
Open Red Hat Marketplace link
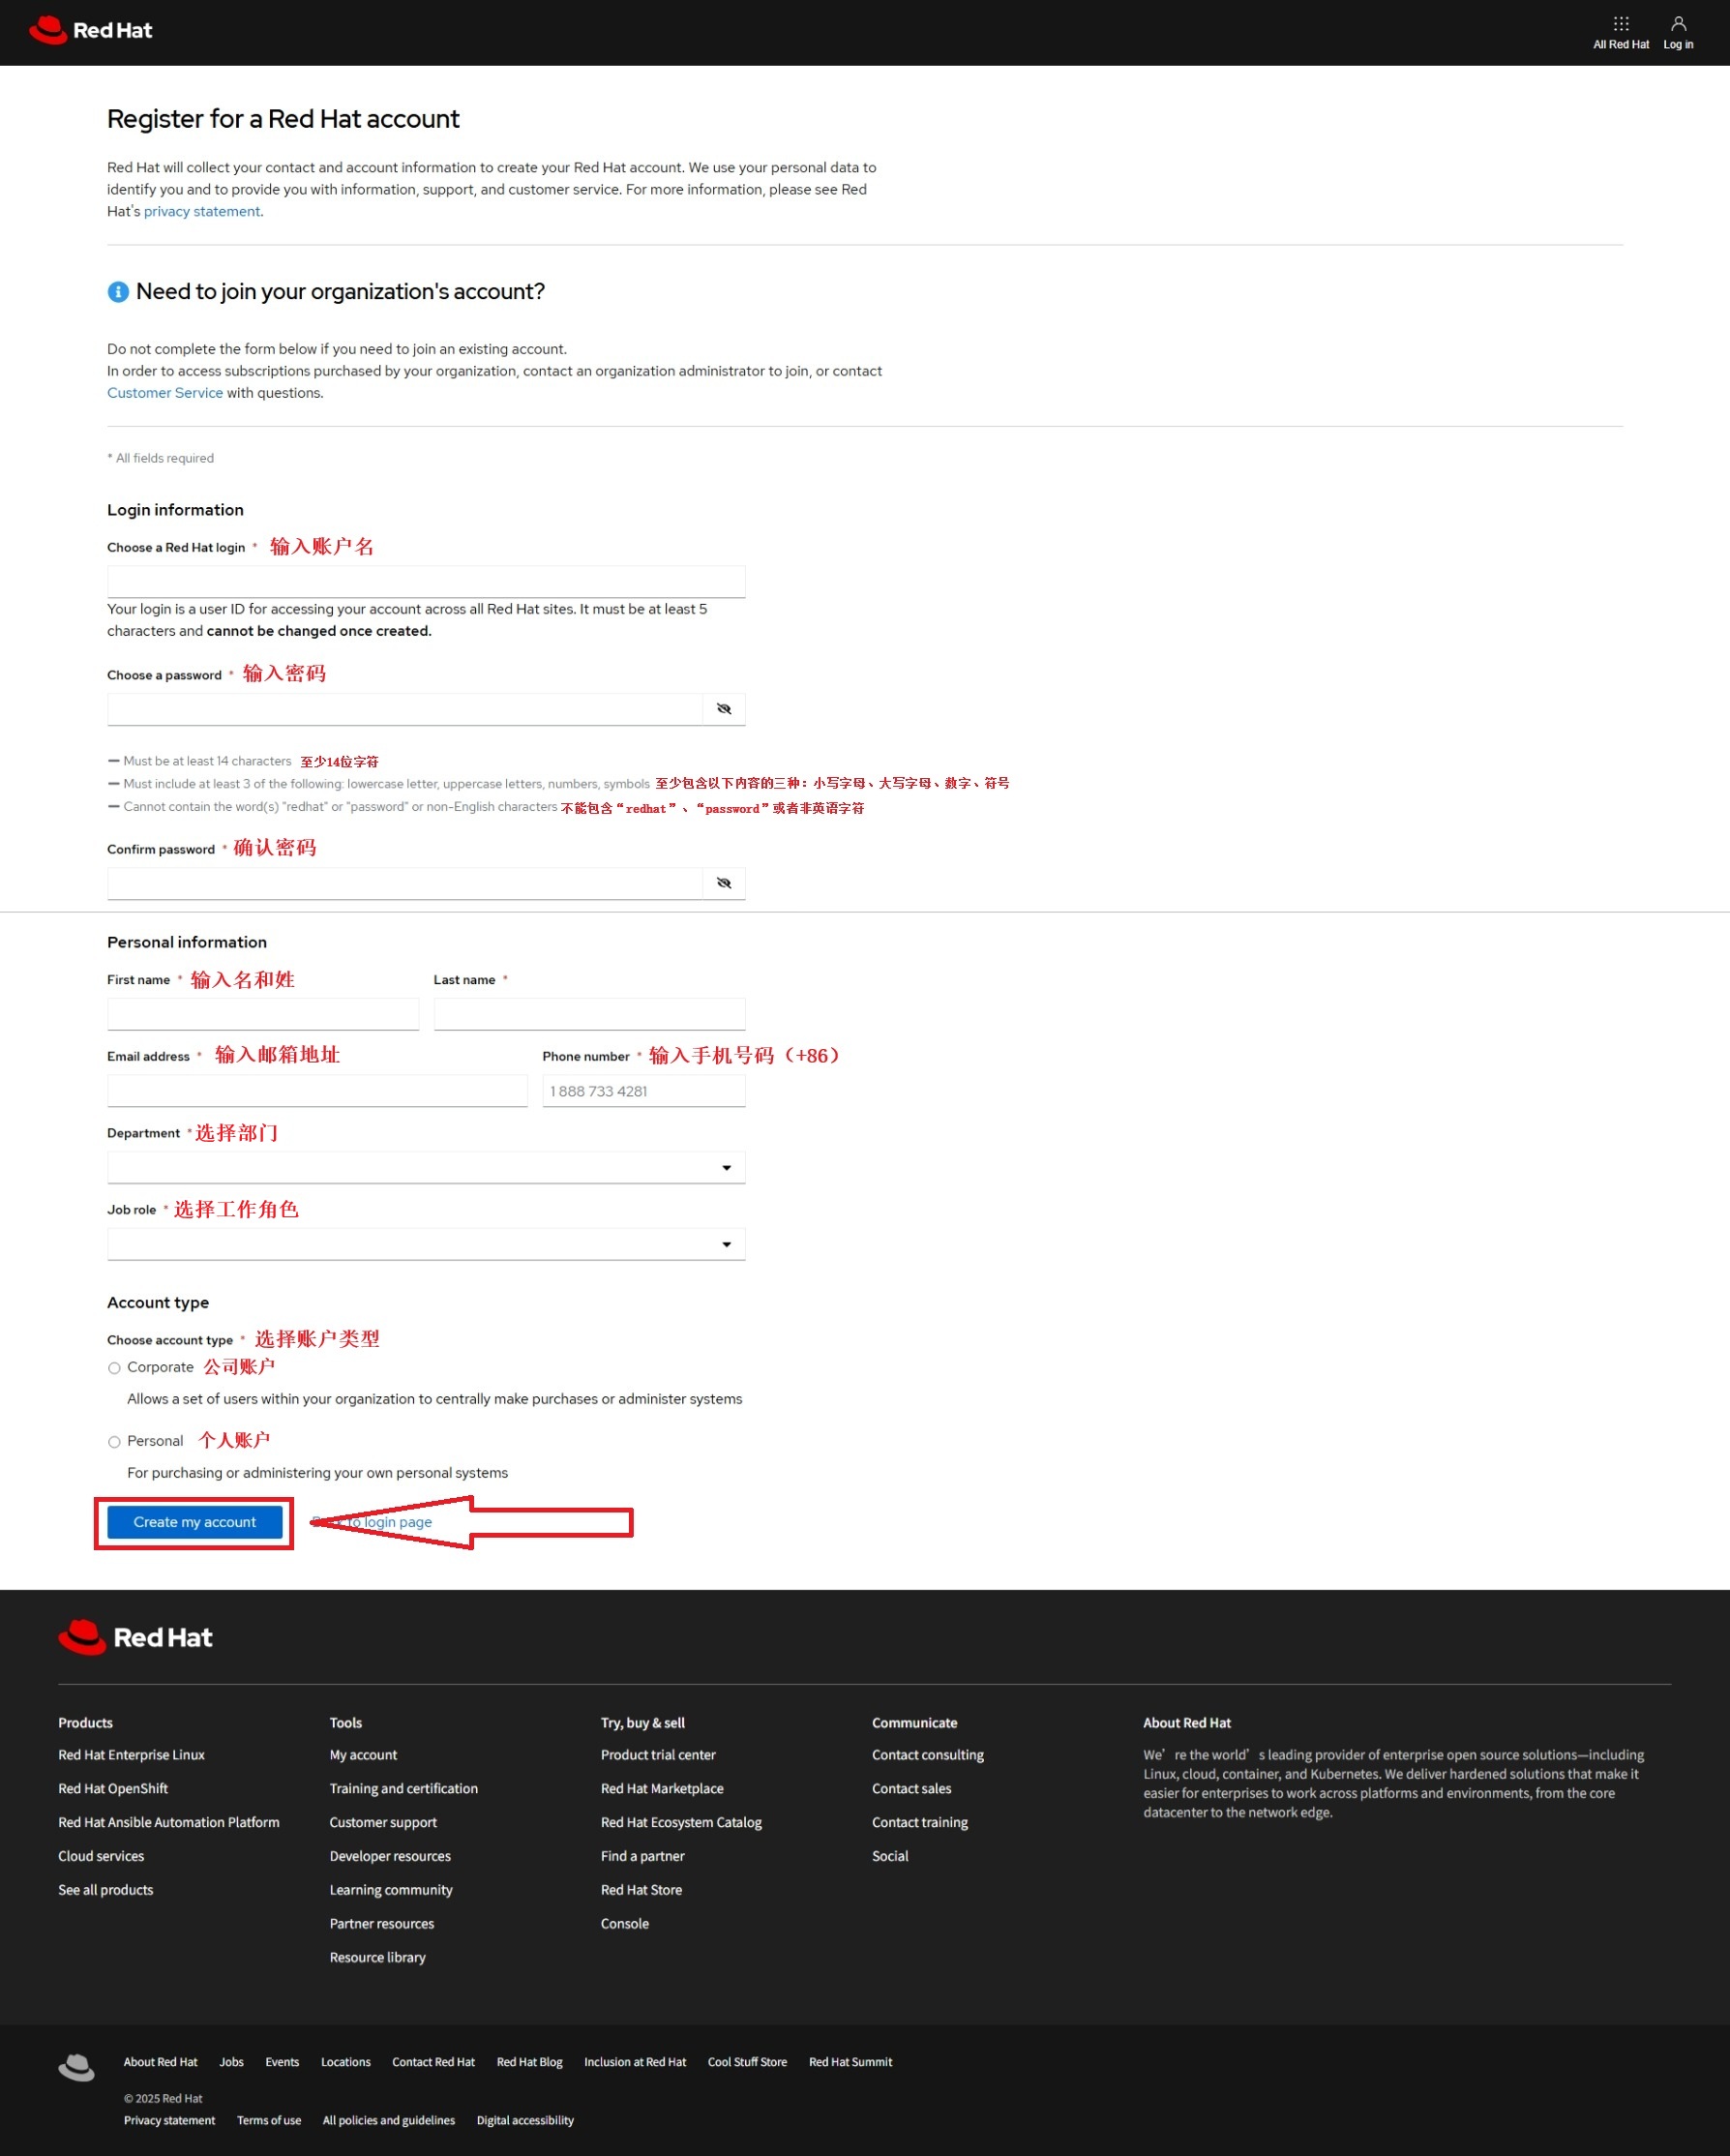coord(662,1789)
